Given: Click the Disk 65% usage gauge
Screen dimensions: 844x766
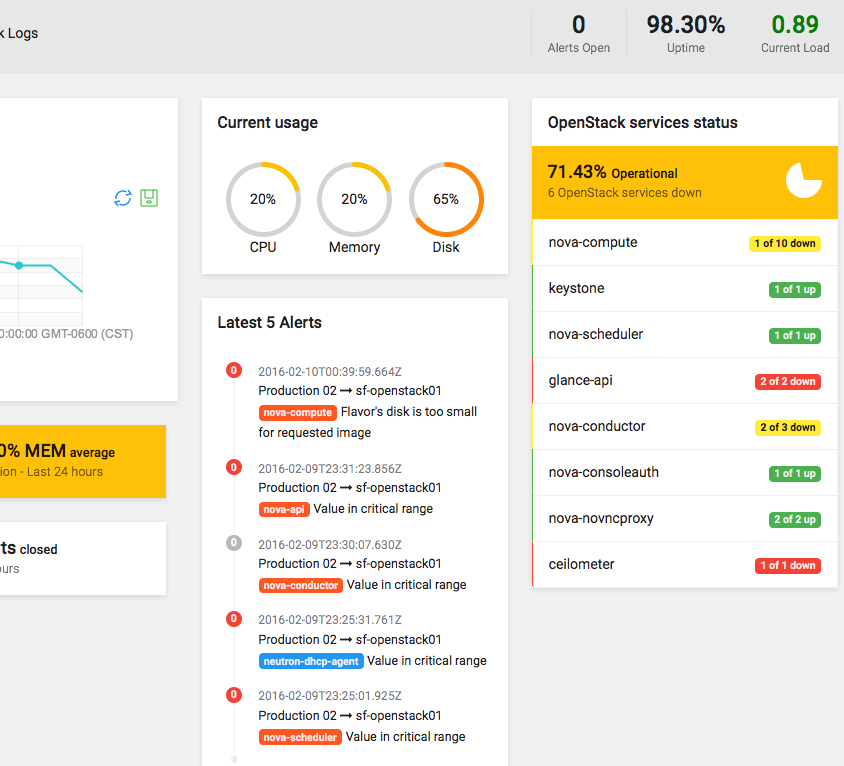Looking at the screenshot, I should [x=446, y=199].
